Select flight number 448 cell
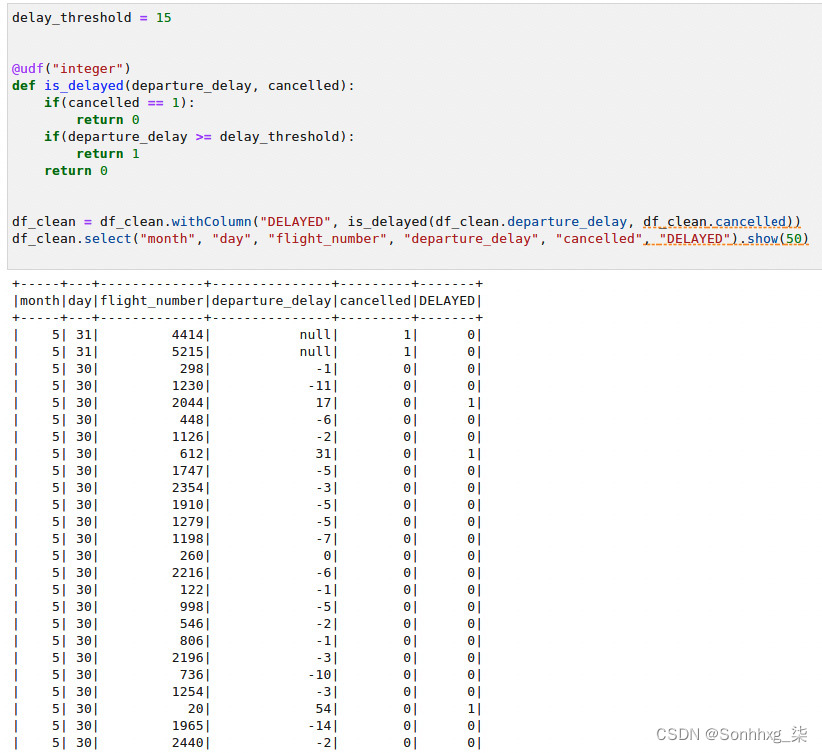Image resolution: width=822 pixels, height=753 pixels. click(191, 420)
